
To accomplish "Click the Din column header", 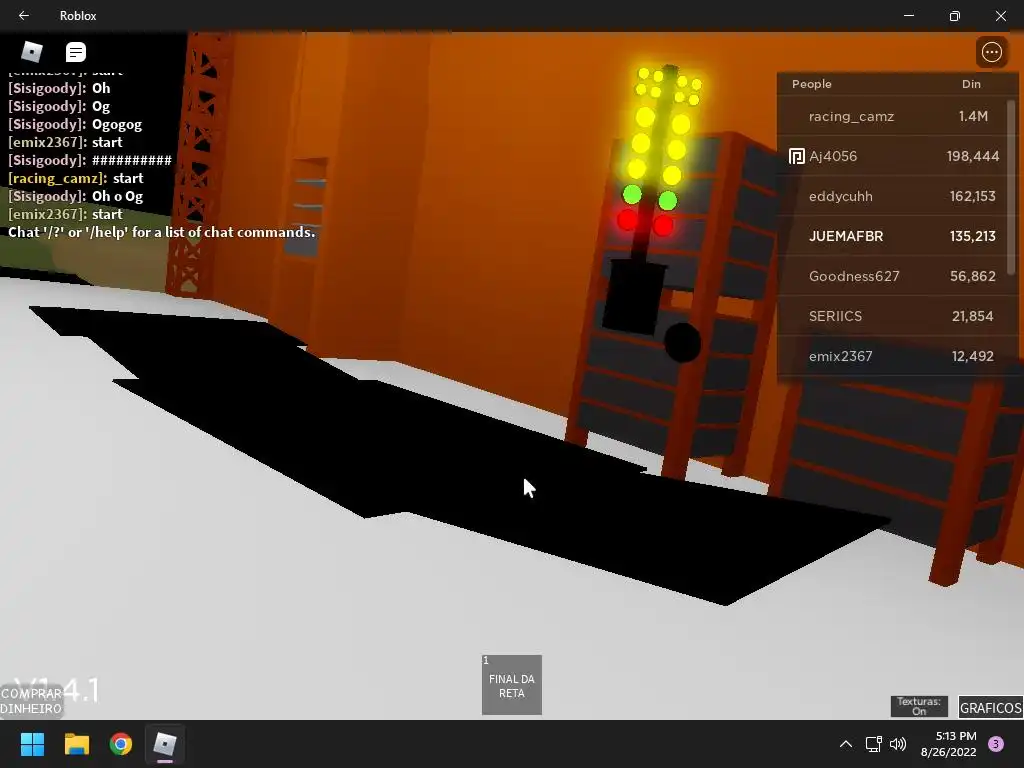I will 971,84.
